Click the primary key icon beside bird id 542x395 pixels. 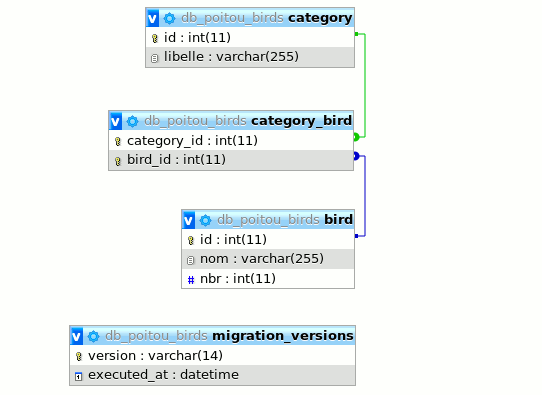coord(191,240)
